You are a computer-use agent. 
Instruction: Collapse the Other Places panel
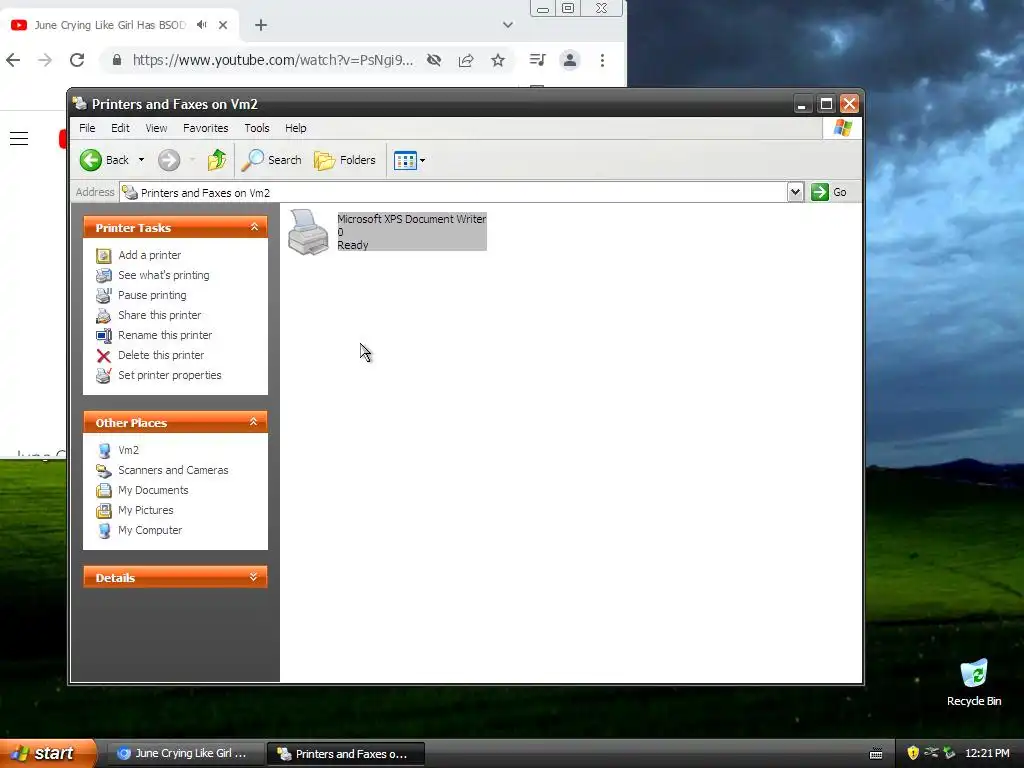pyautogui.click(x=254, y=423)
